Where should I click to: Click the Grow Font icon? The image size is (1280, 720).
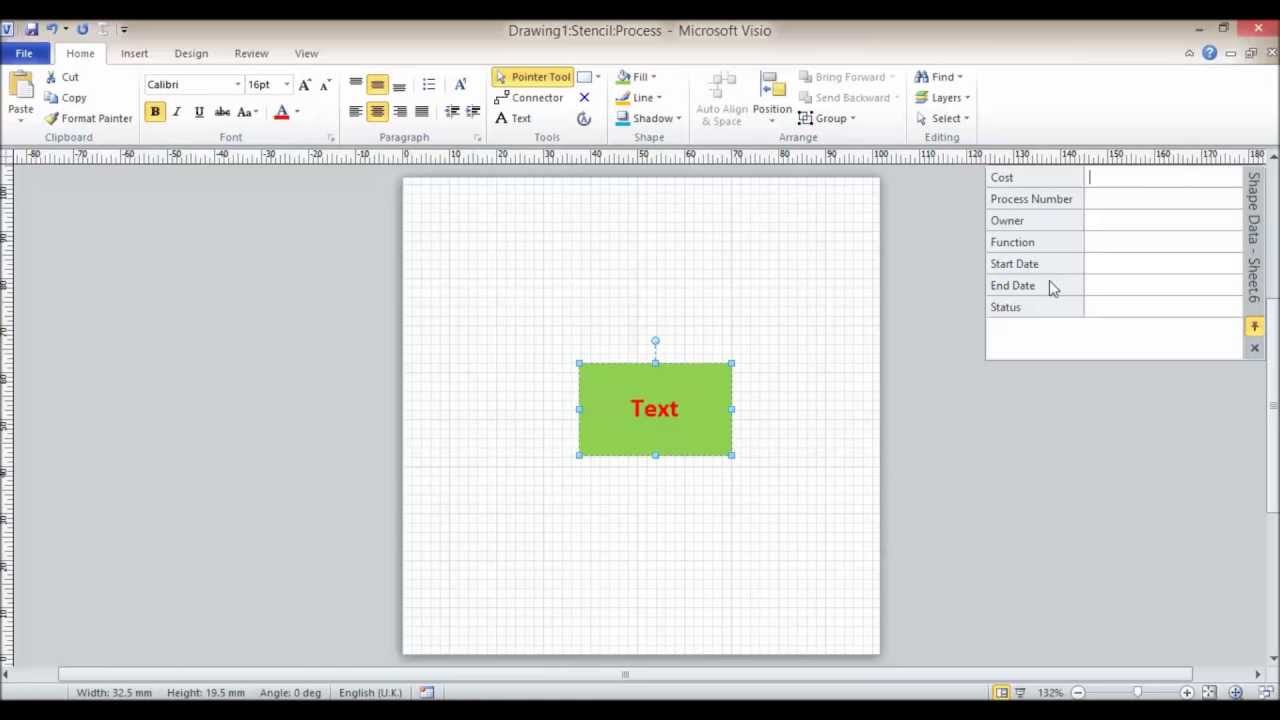click(305, 84)
